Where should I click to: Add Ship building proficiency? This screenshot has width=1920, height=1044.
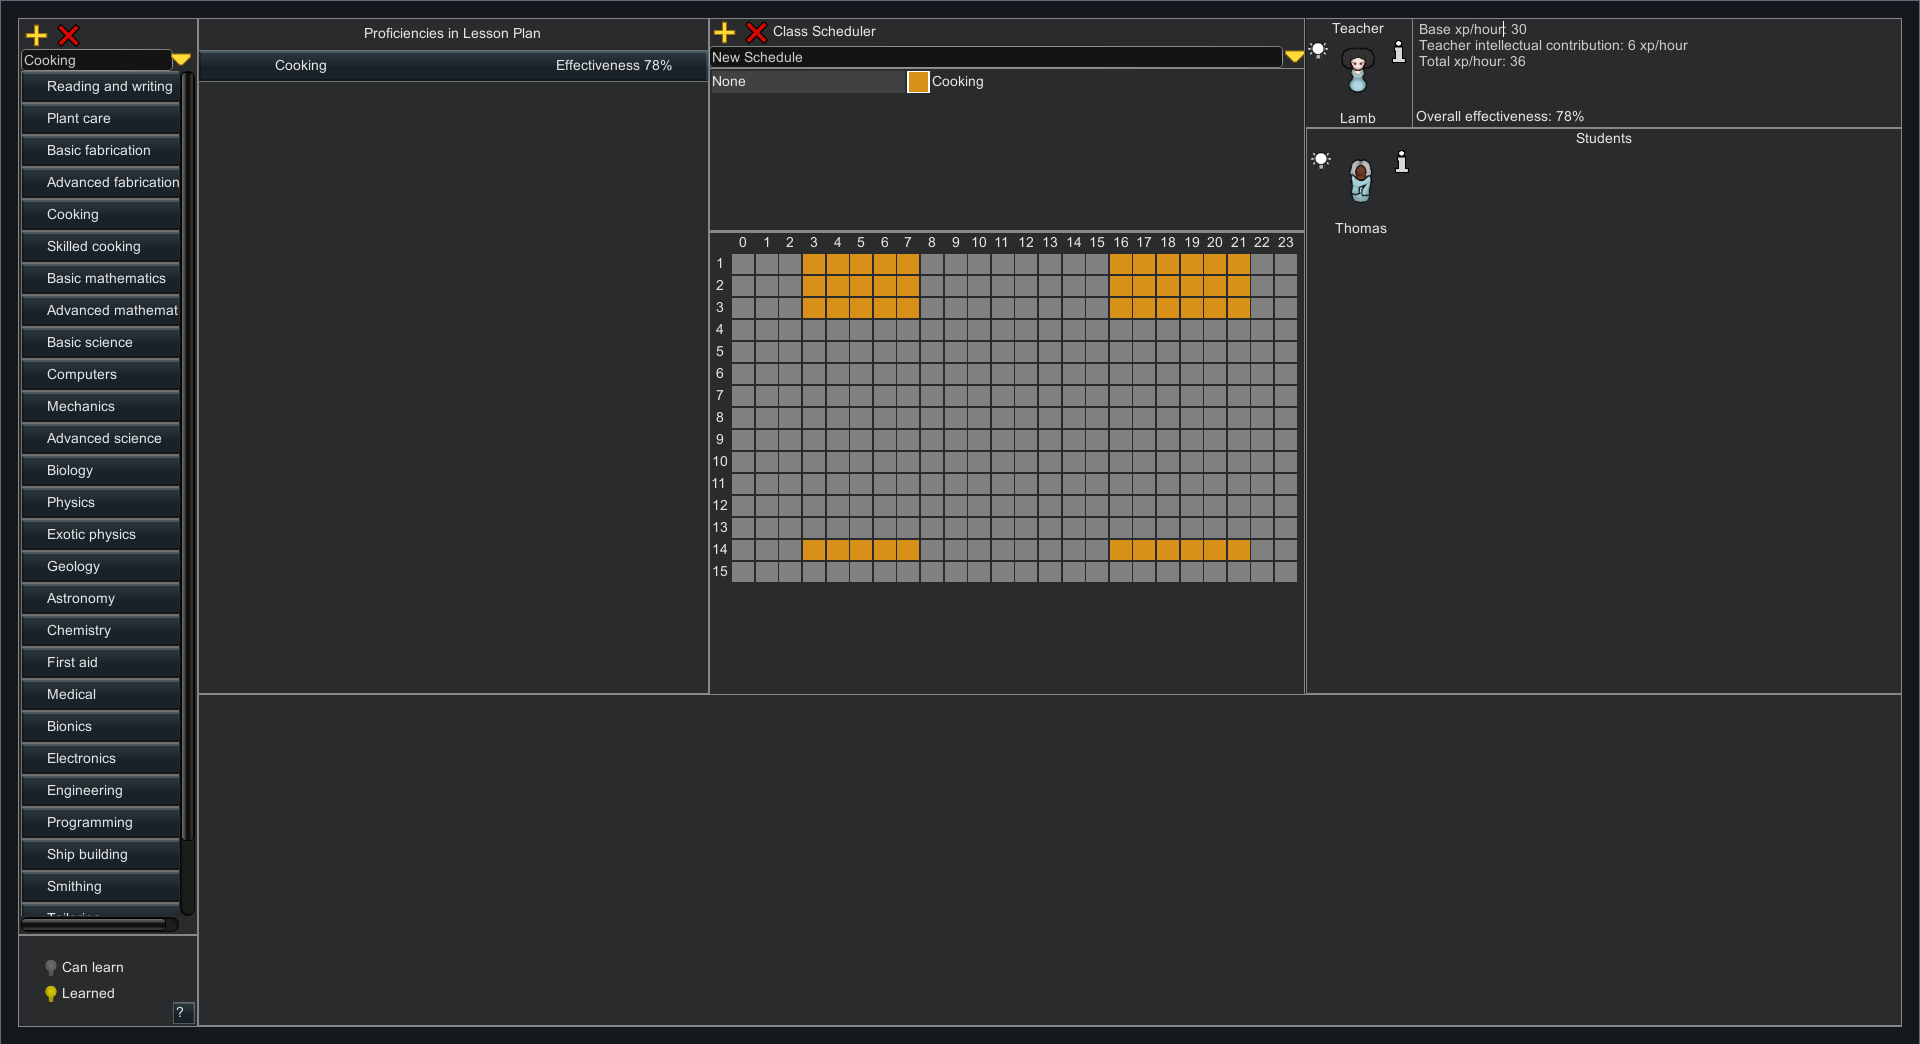[x=101, y=855]
